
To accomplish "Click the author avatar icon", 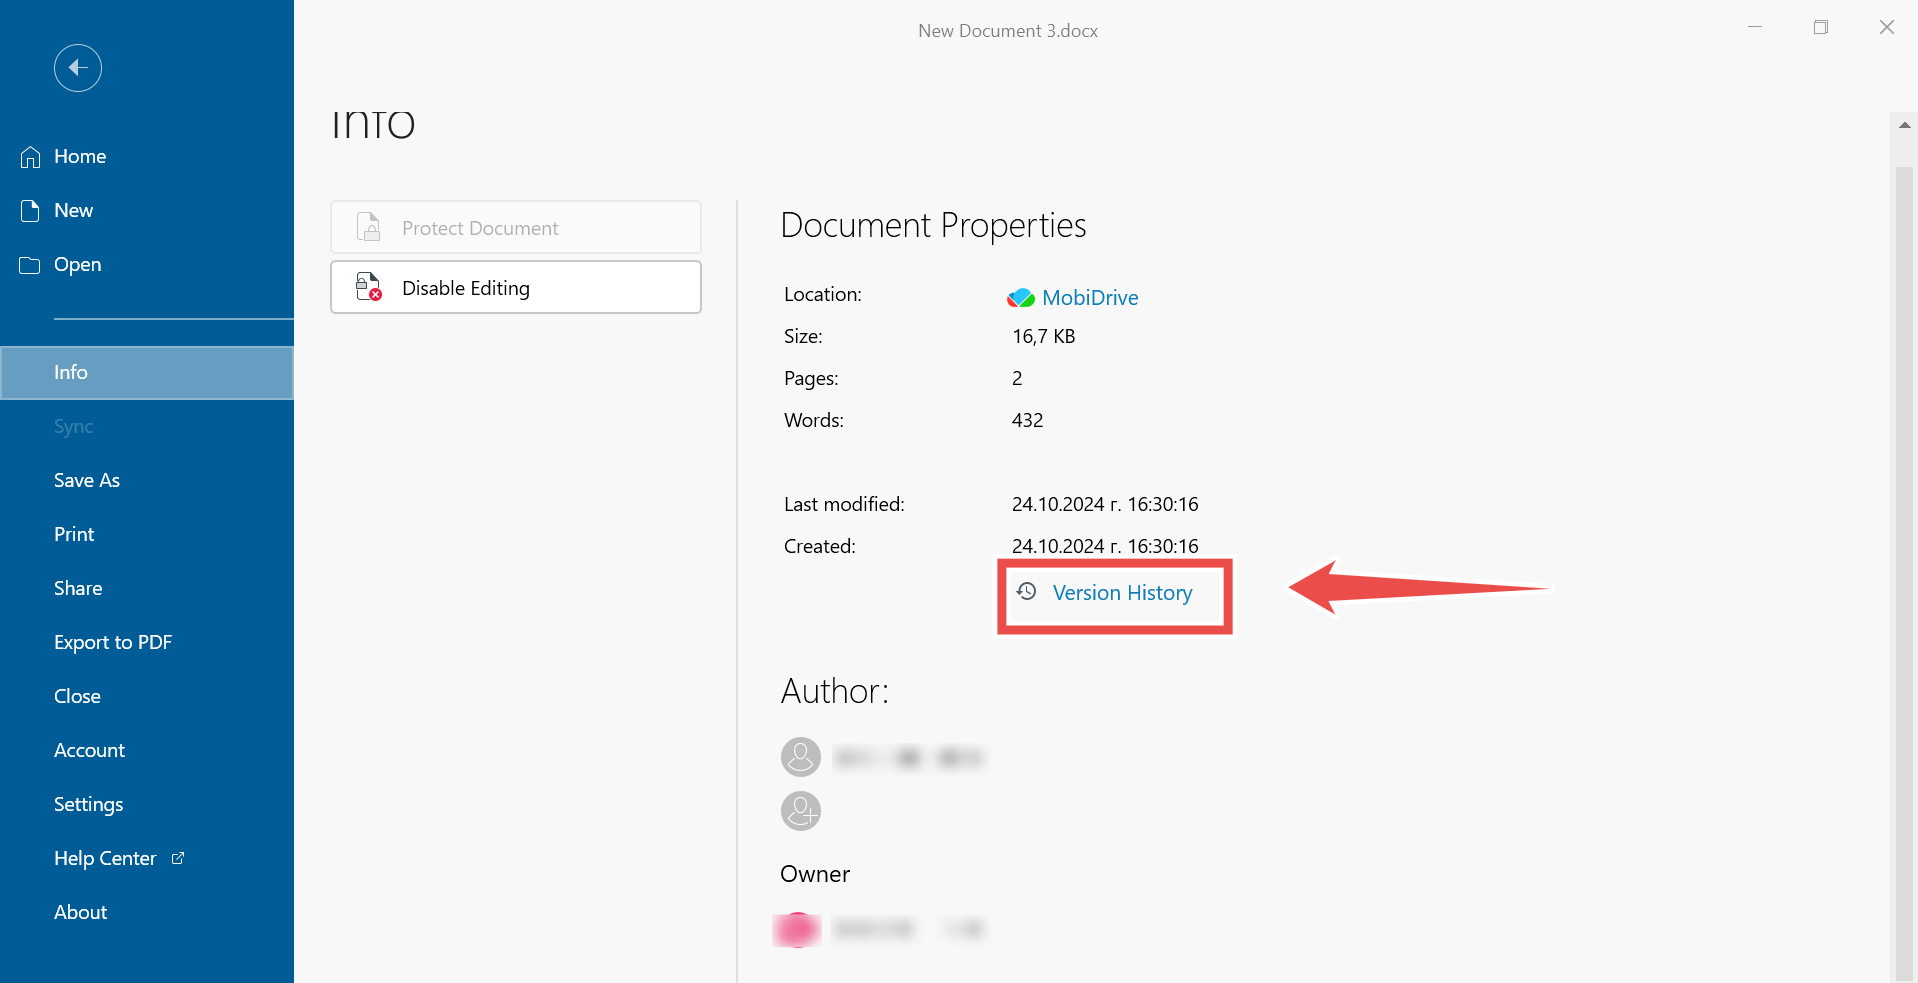I will (x=801, y=757).
